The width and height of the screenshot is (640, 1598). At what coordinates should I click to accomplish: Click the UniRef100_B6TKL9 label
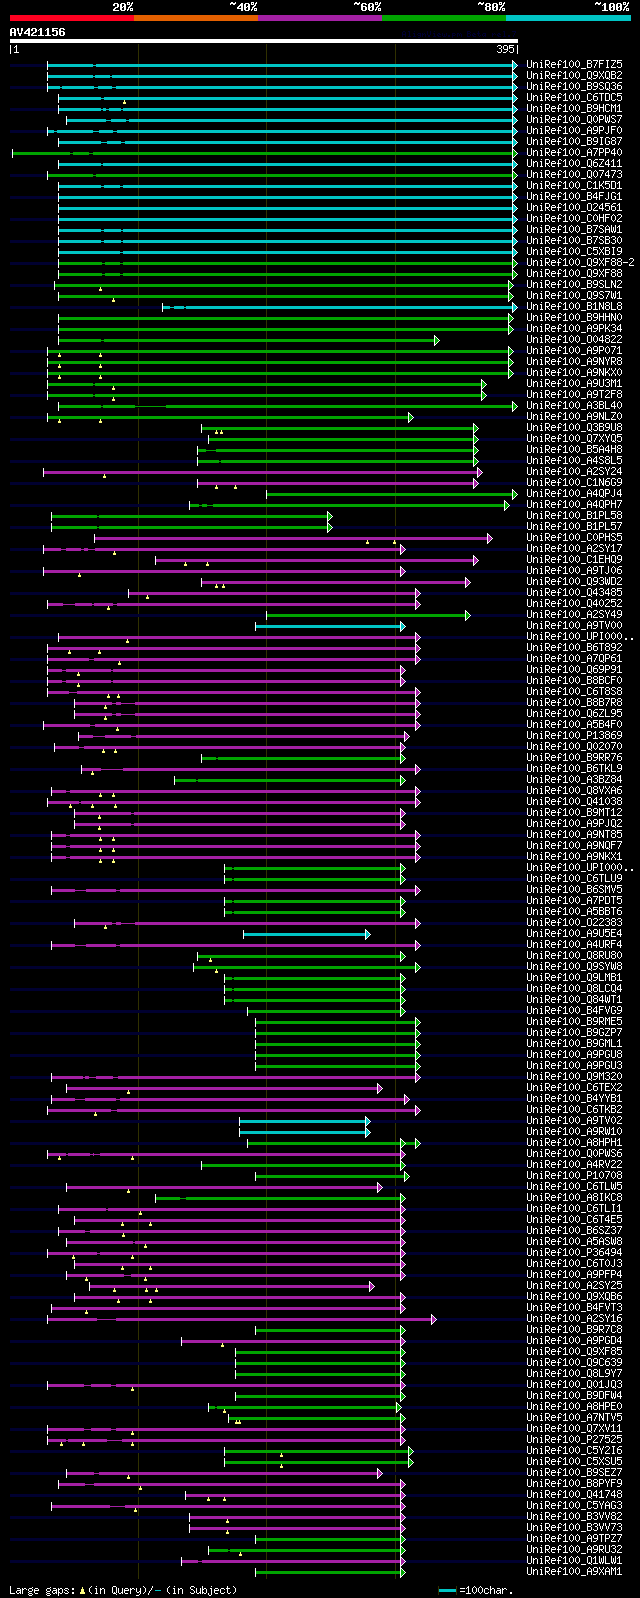click(574, 768)
